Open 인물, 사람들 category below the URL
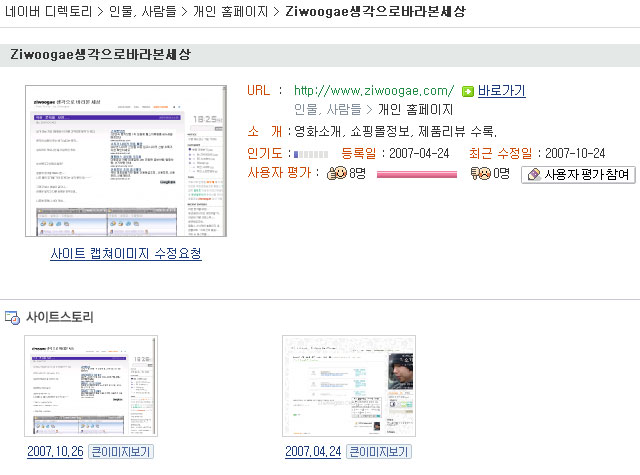The height and width of the screenshot is (475, 640). pyautogui.click(x=328, y=109)
